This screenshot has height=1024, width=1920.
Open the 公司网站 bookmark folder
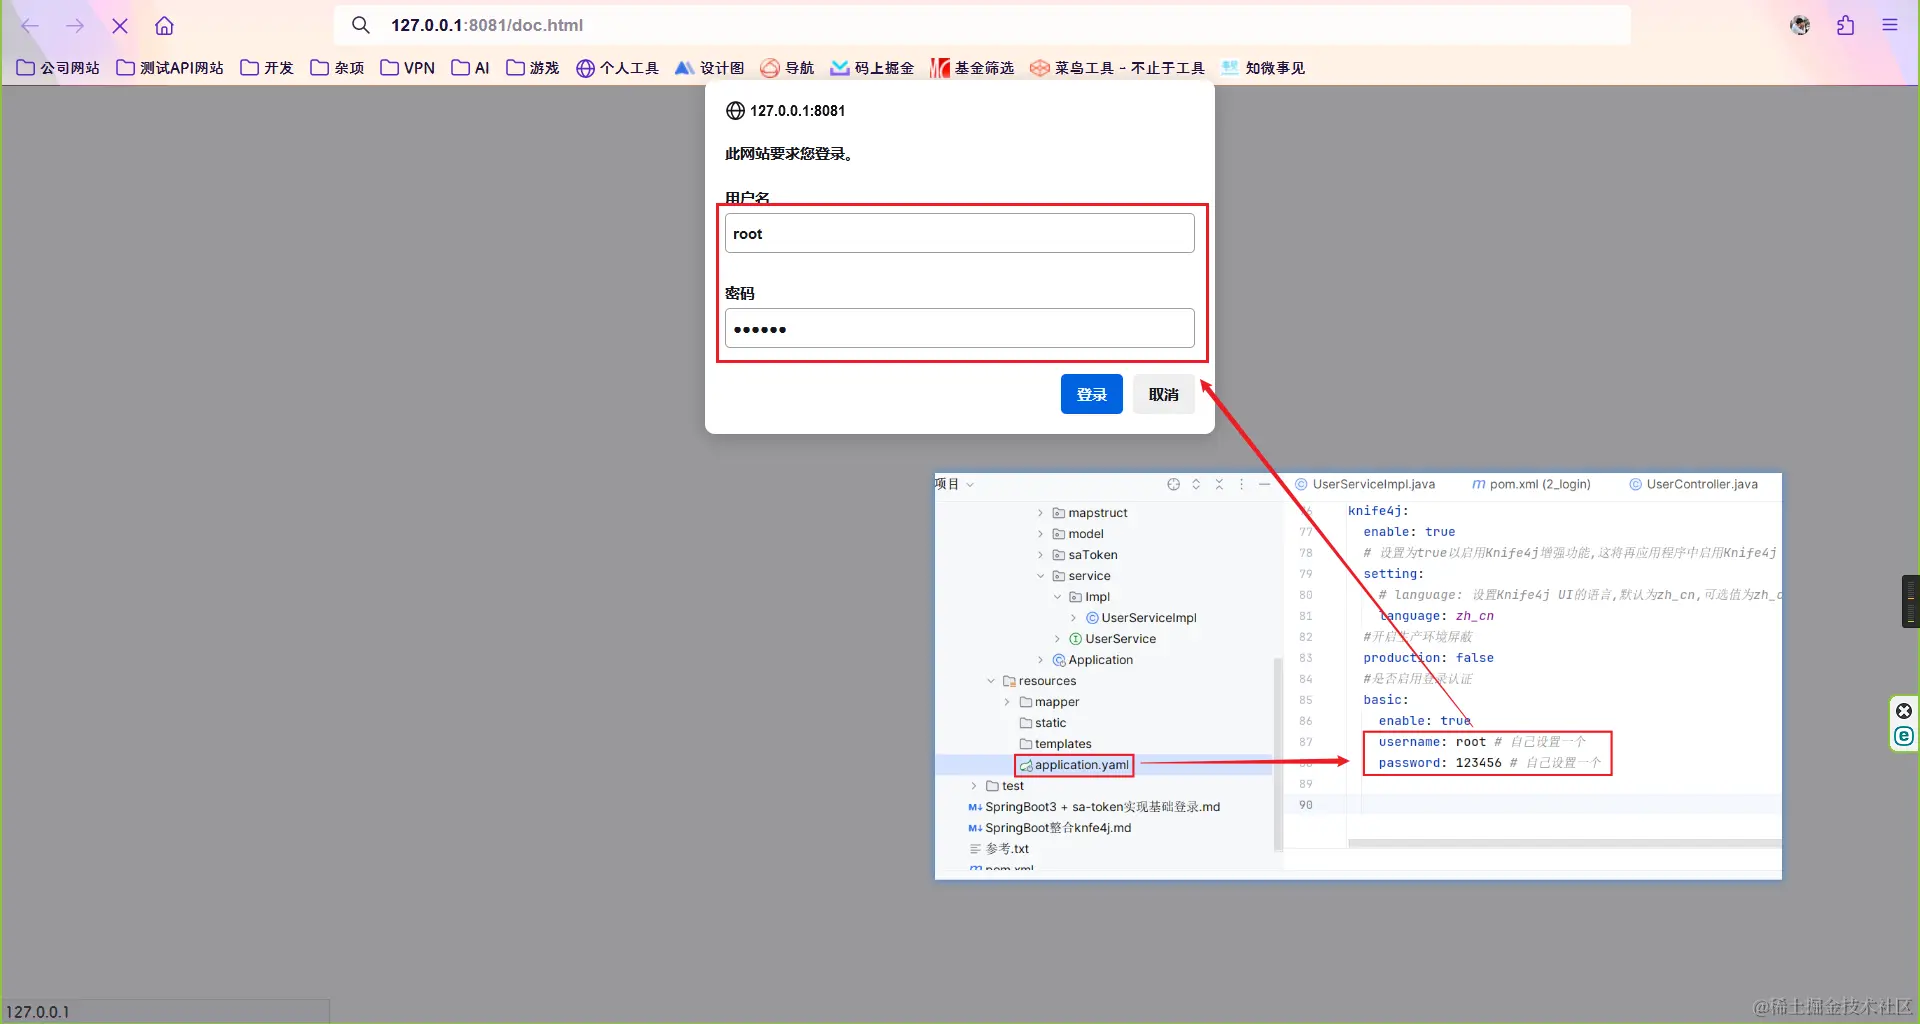coord(59,68)
